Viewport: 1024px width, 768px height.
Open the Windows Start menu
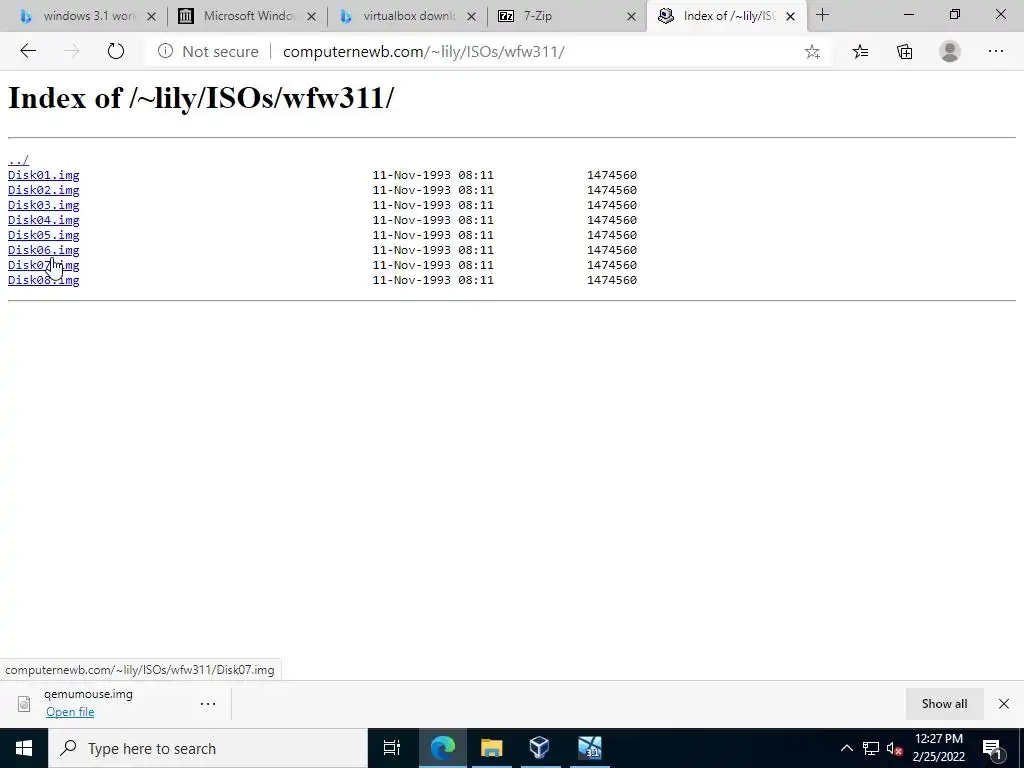(x=24, y=748)
